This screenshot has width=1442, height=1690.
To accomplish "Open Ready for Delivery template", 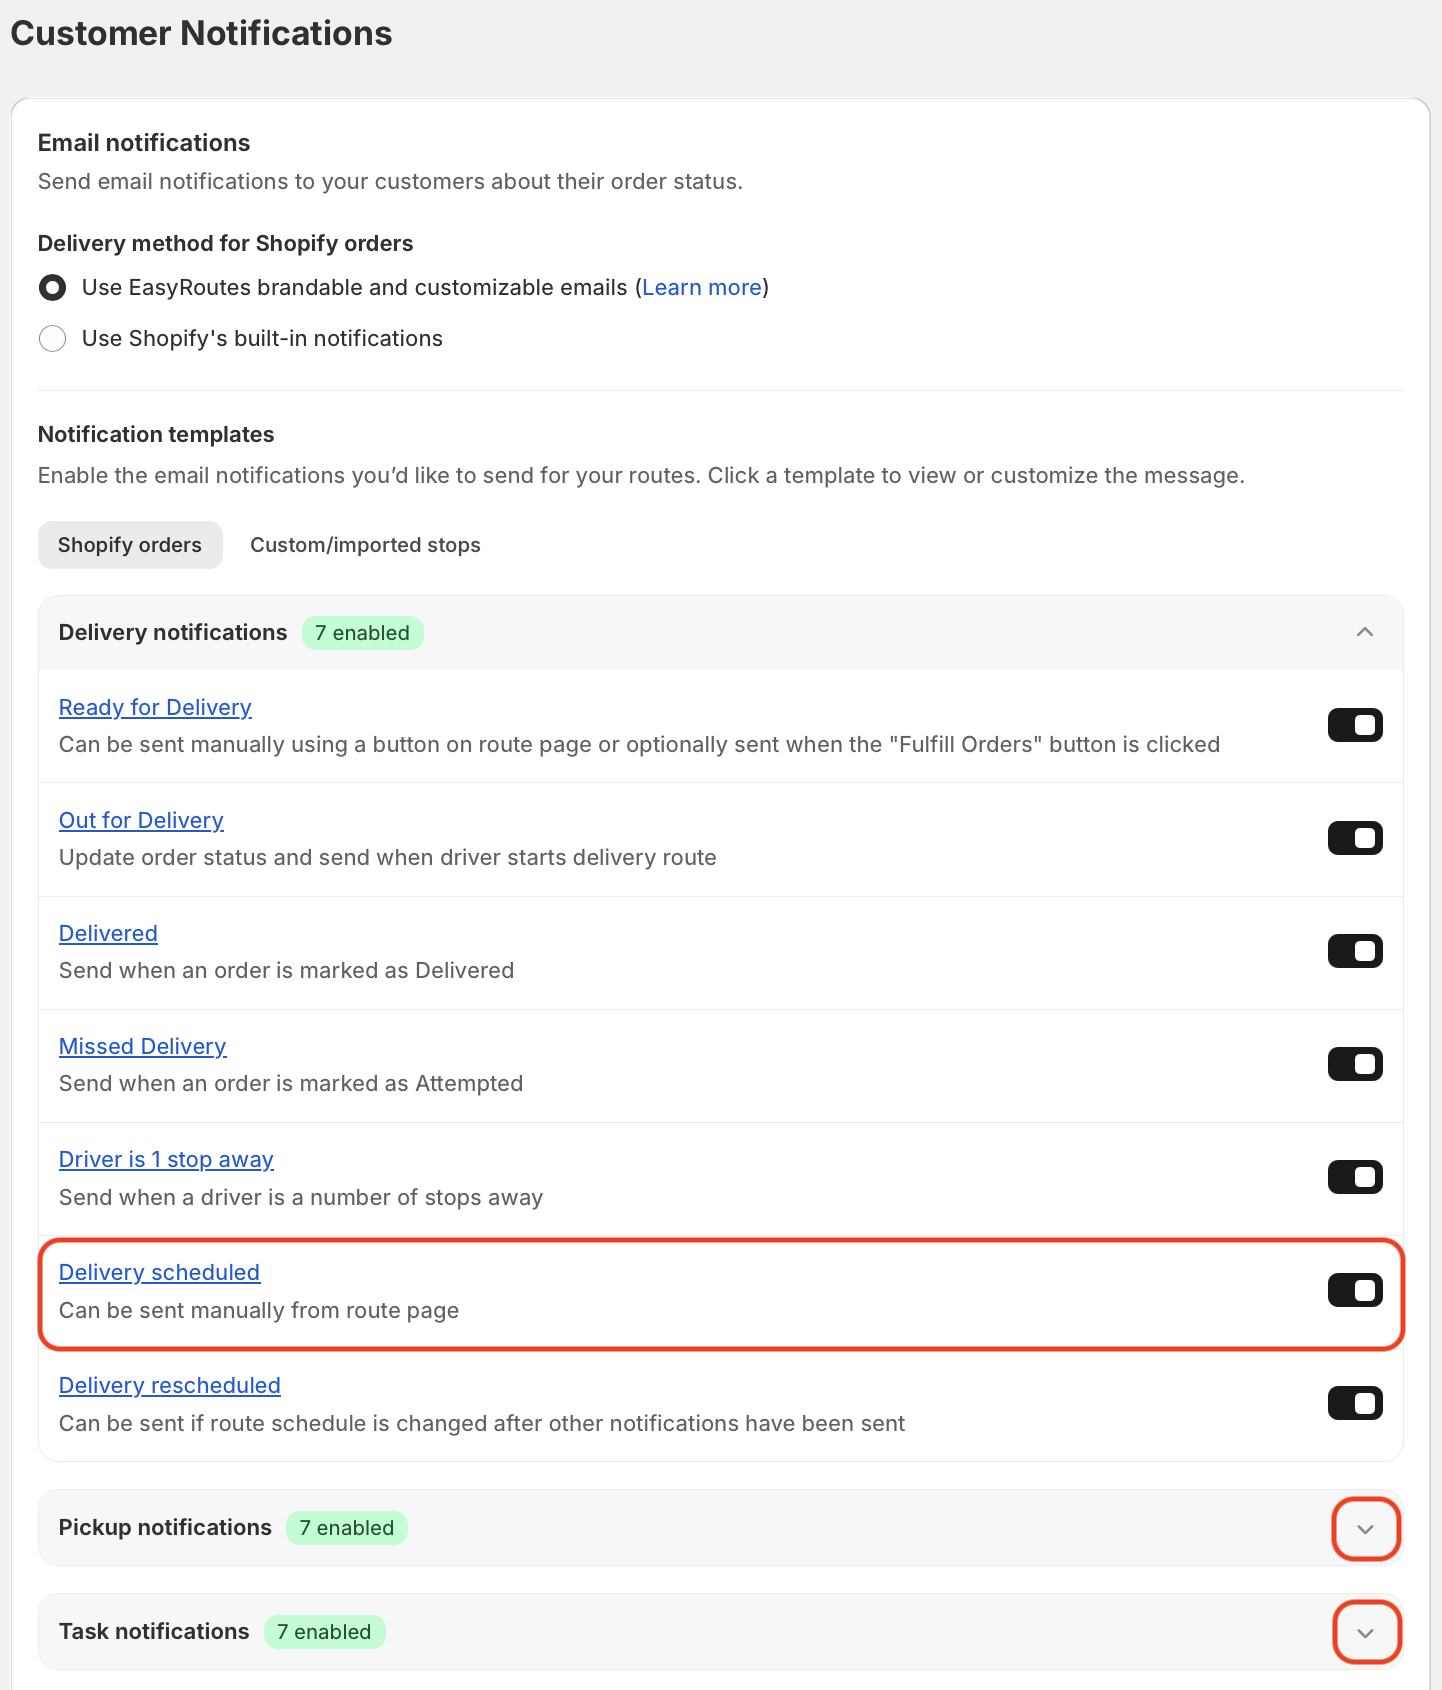I will [155, 708].
